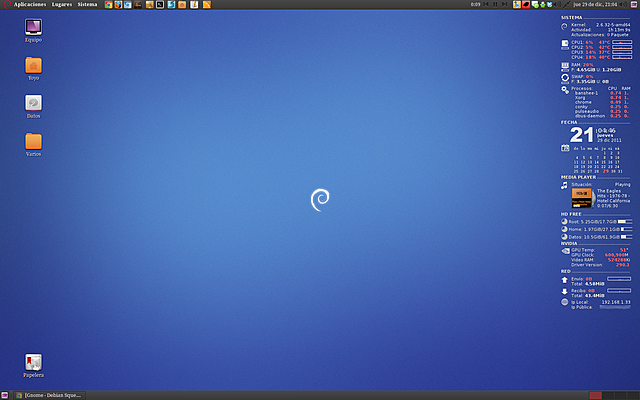The image size is (640, 400).
Task: Switch to the second workspace
Action: (x=608, y=395)
